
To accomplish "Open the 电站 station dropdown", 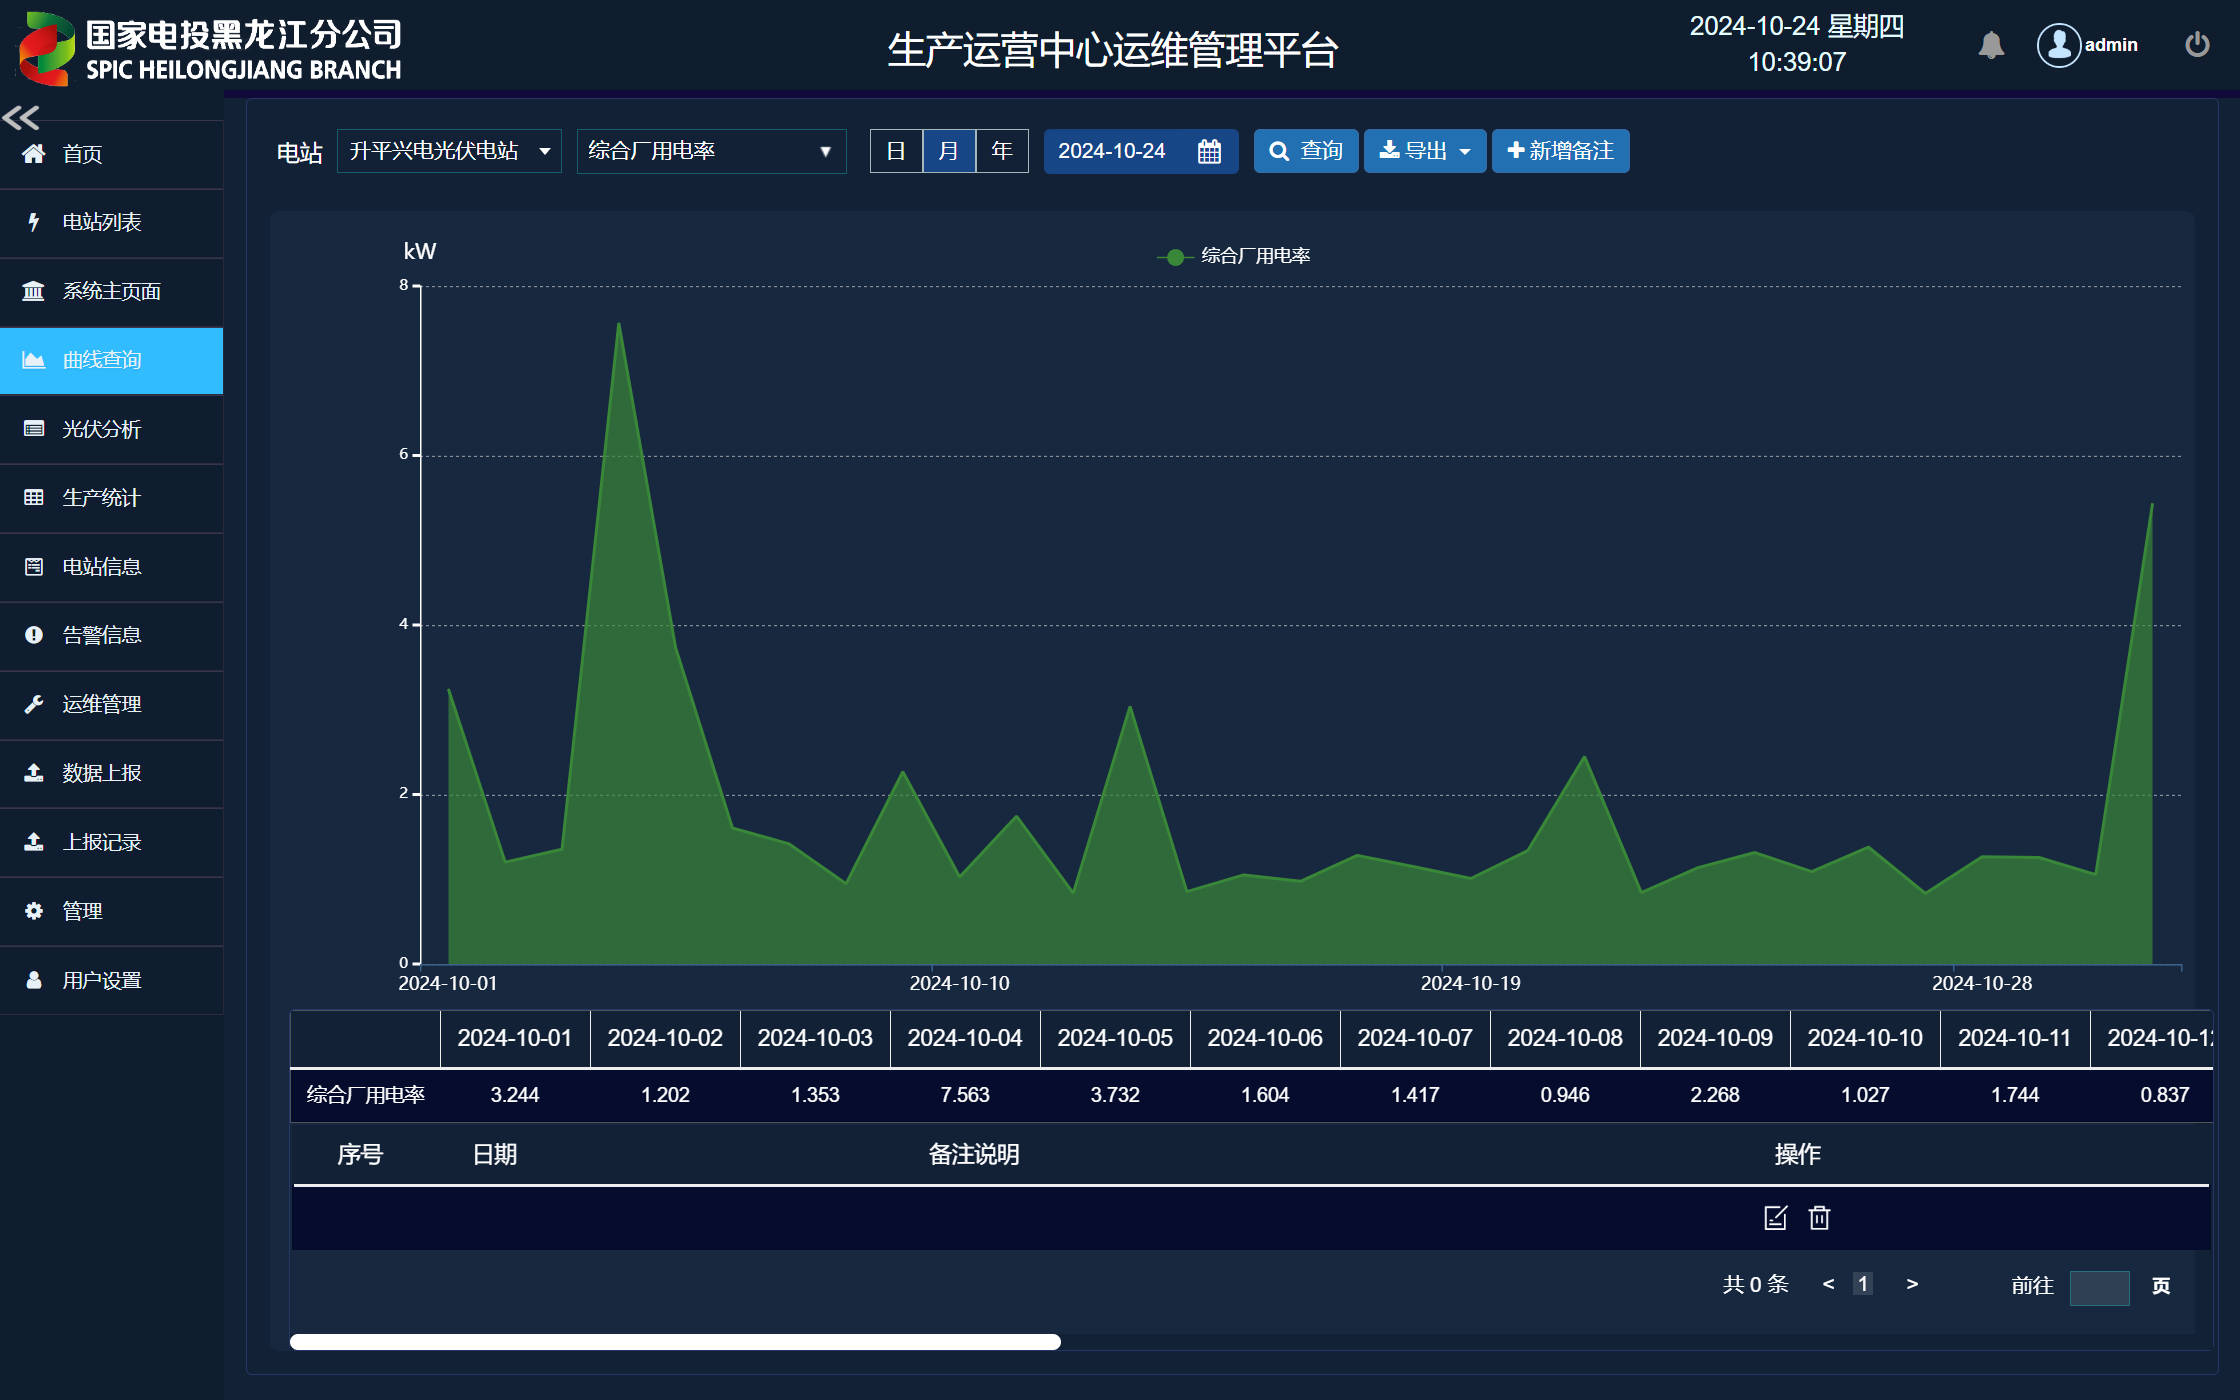I will pyautogui.click(x=449, y=151).
